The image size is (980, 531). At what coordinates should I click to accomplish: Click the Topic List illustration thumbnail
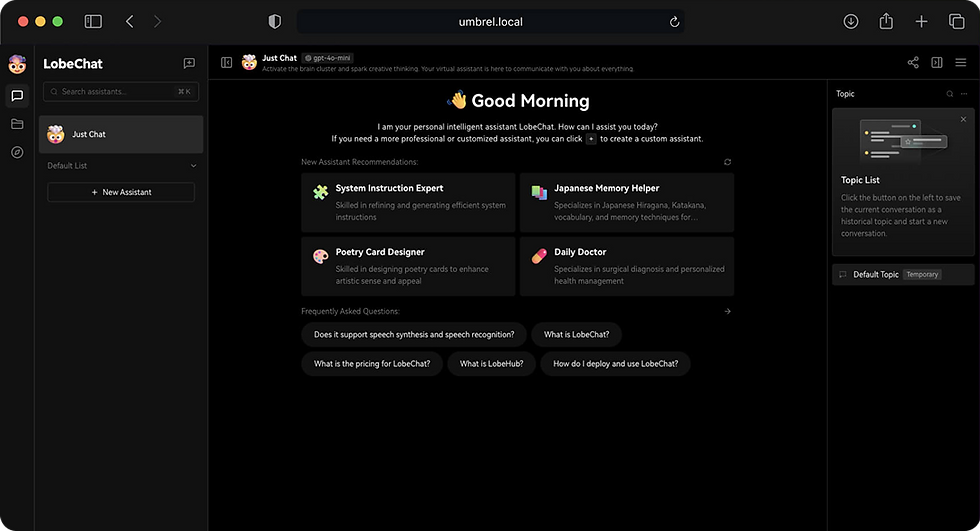pyautogui.click(x=904, y=141)
